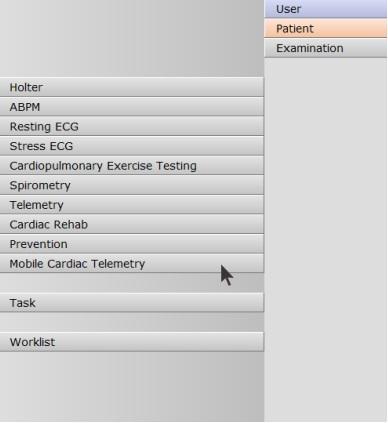This screenshot has height=423, width=388.
Task: Open the Task section
Action: 132,303
